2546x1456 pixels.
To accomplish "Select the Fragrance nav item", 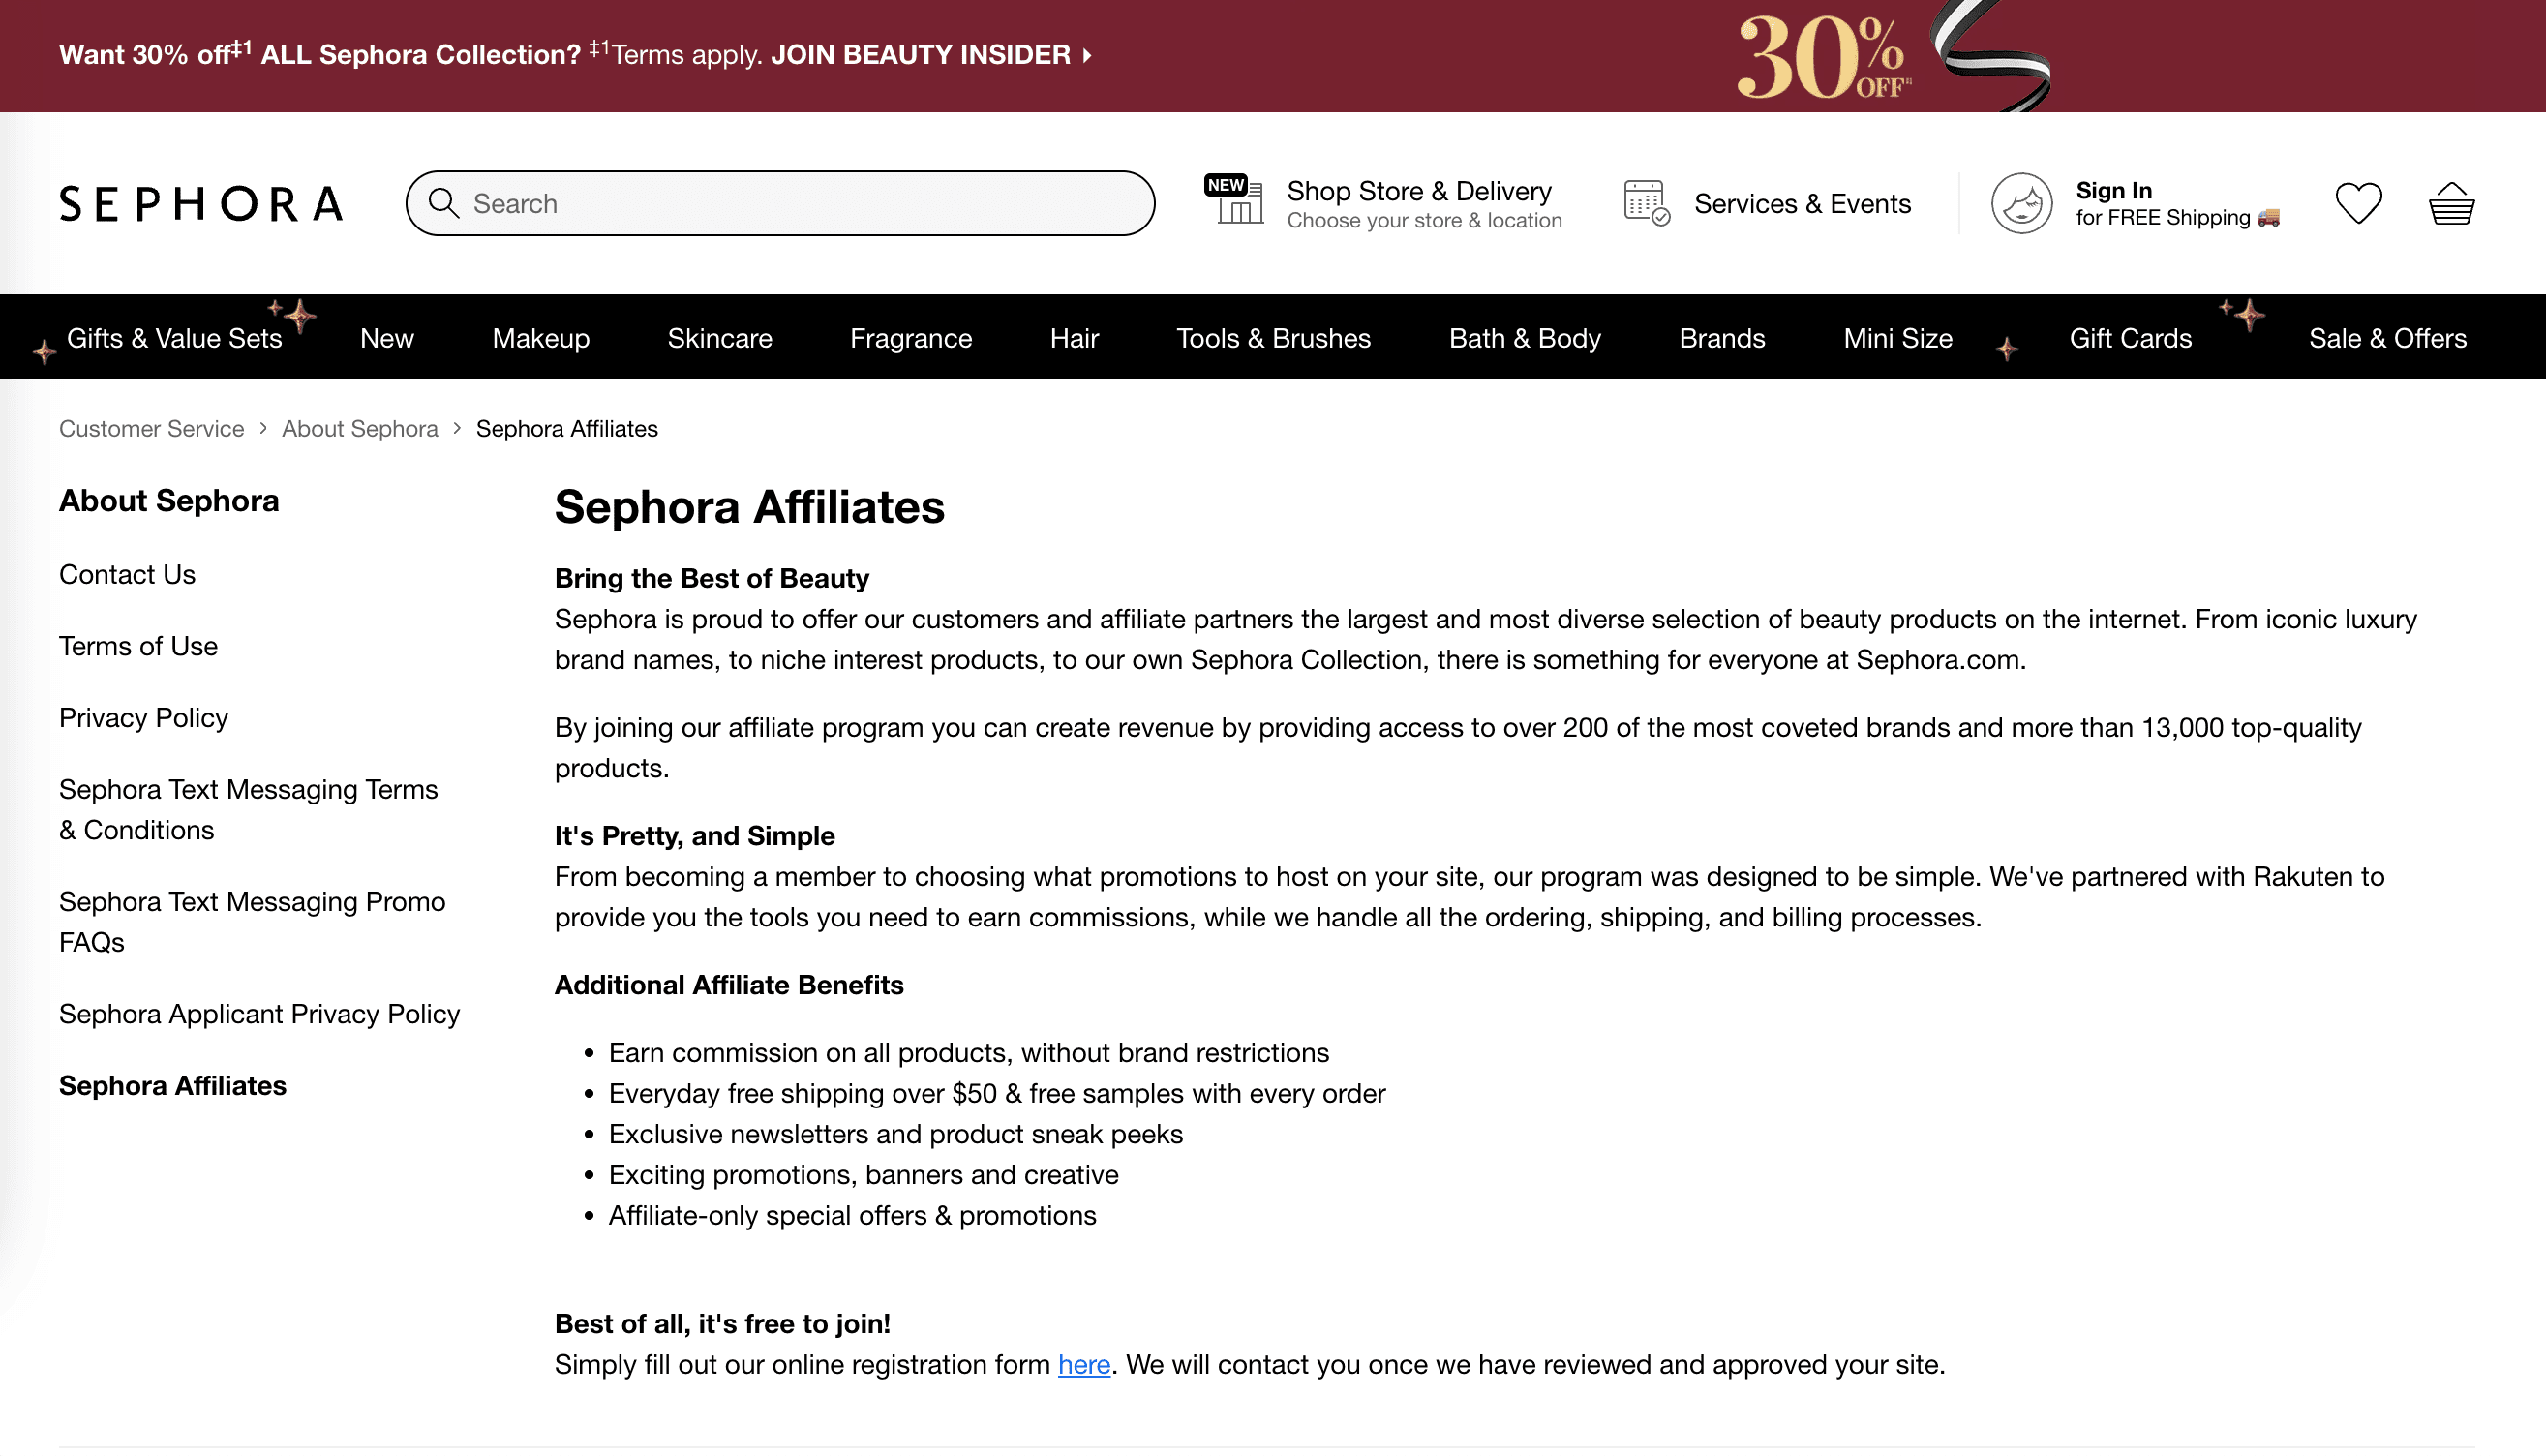I will 910,338.
